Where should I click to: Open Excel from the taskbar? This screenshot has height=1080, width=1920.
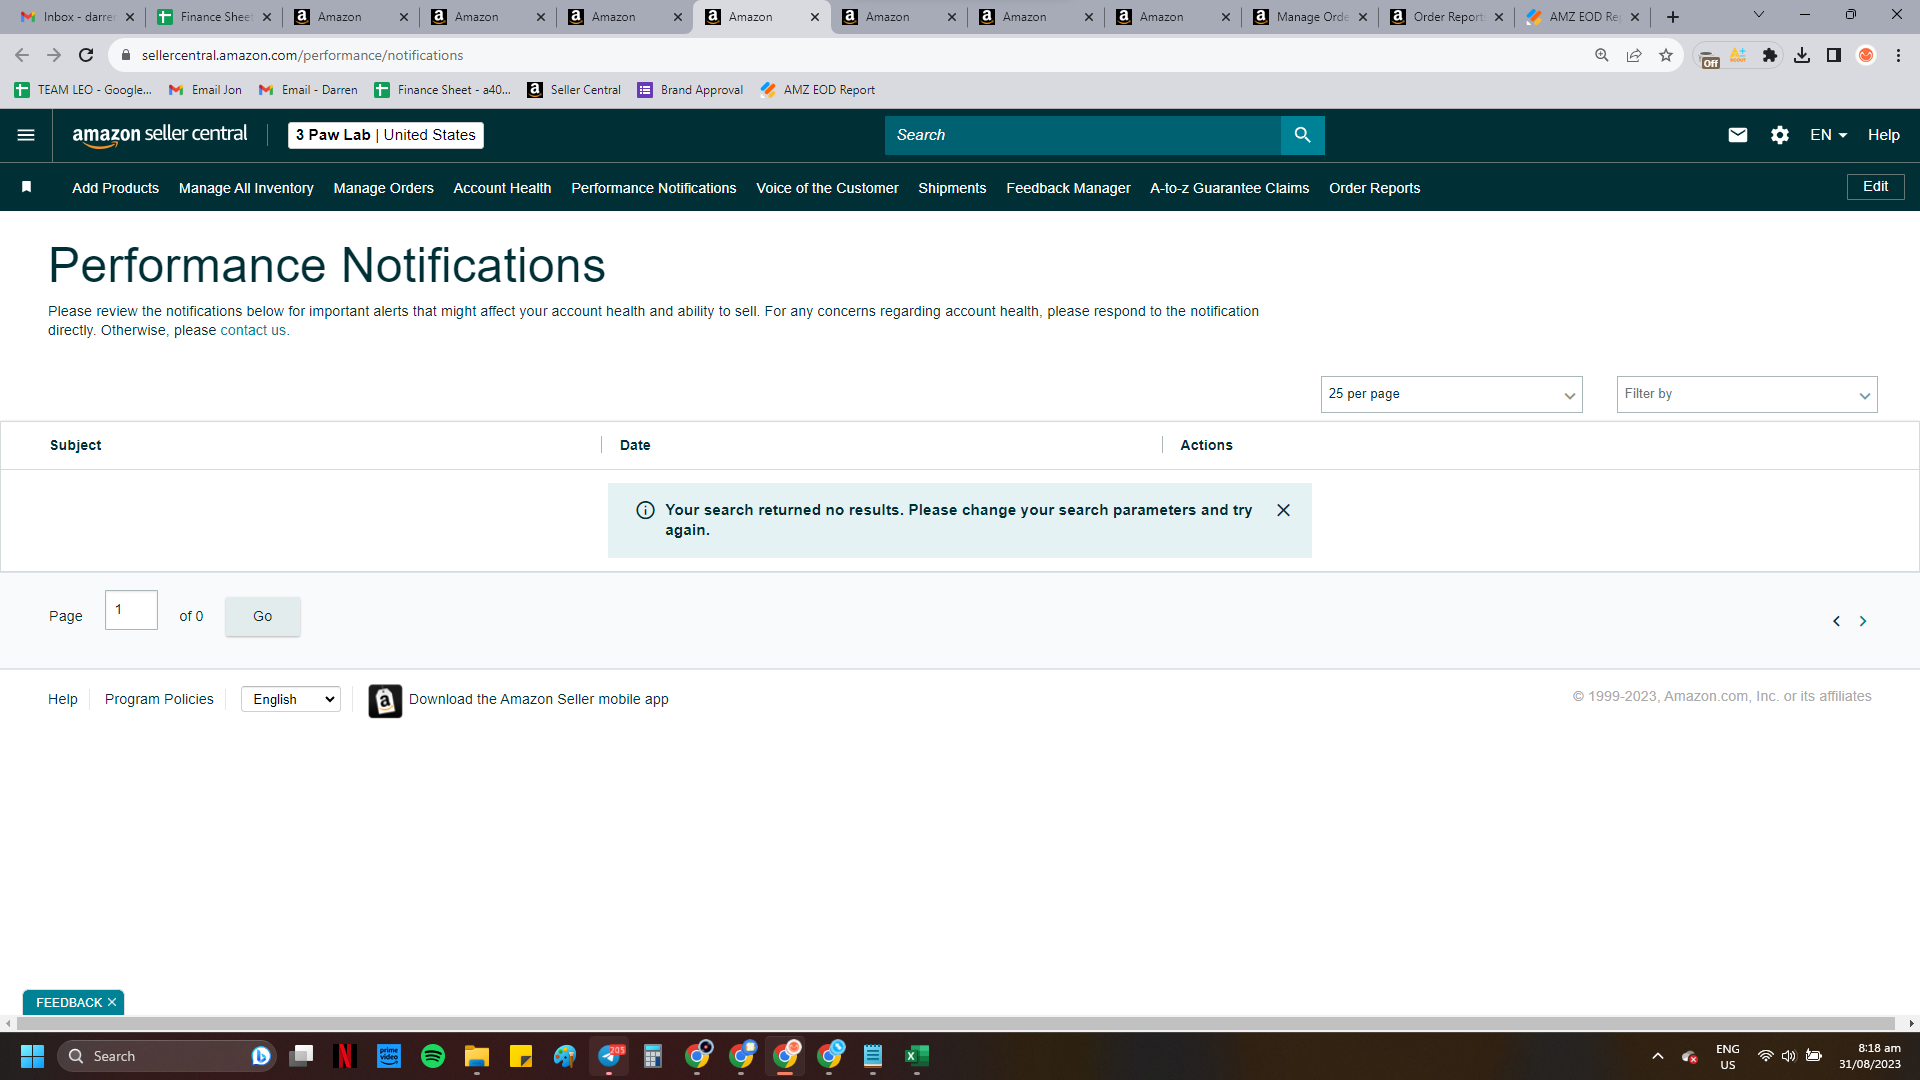(x=917, y=1056)
